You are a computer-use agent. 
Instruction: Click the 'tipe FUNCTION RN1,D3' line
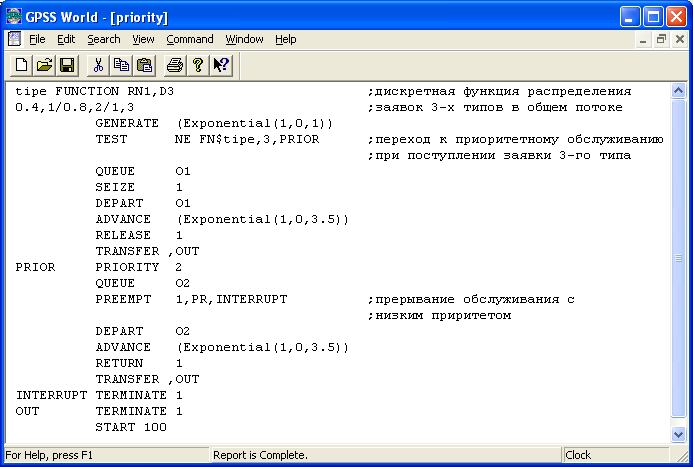pyautogui.click(x=95, y=91)
